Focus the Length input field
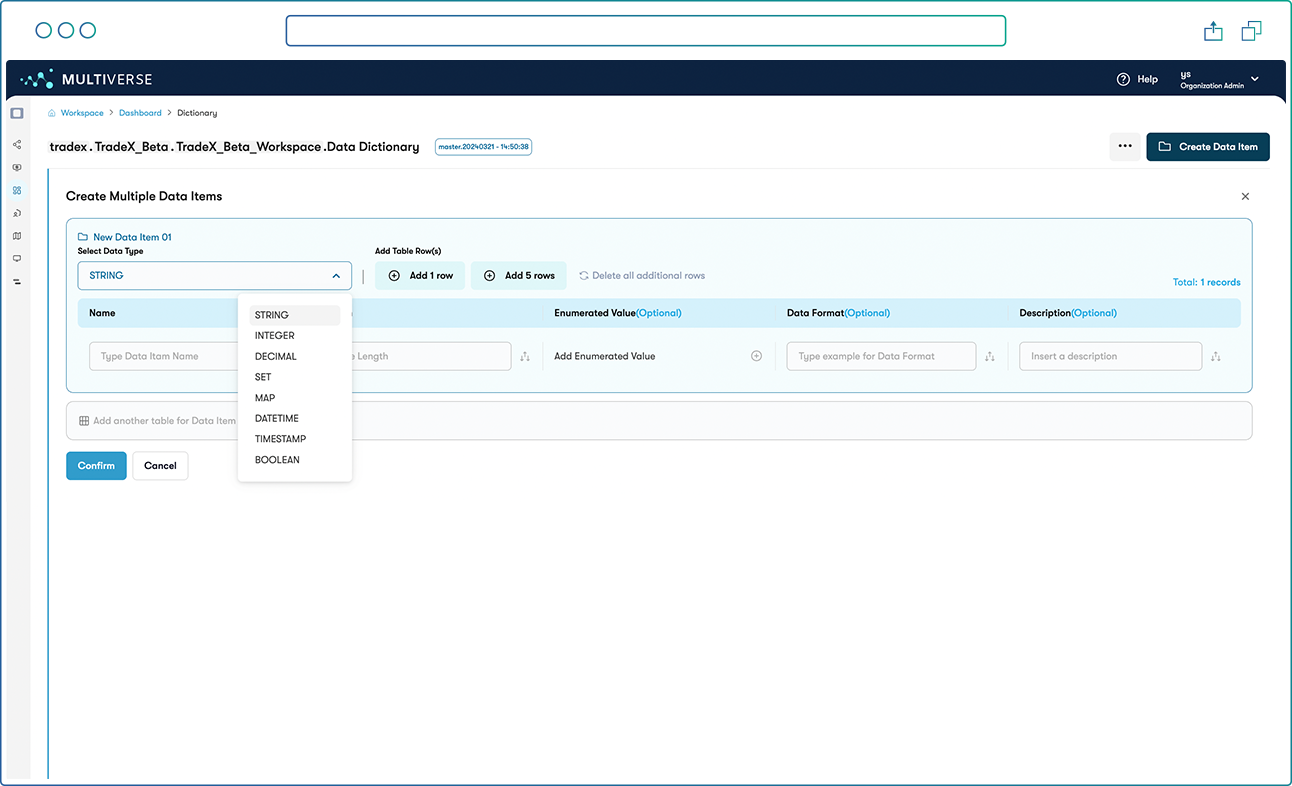The image size is (1292, 786). point(431,356)
